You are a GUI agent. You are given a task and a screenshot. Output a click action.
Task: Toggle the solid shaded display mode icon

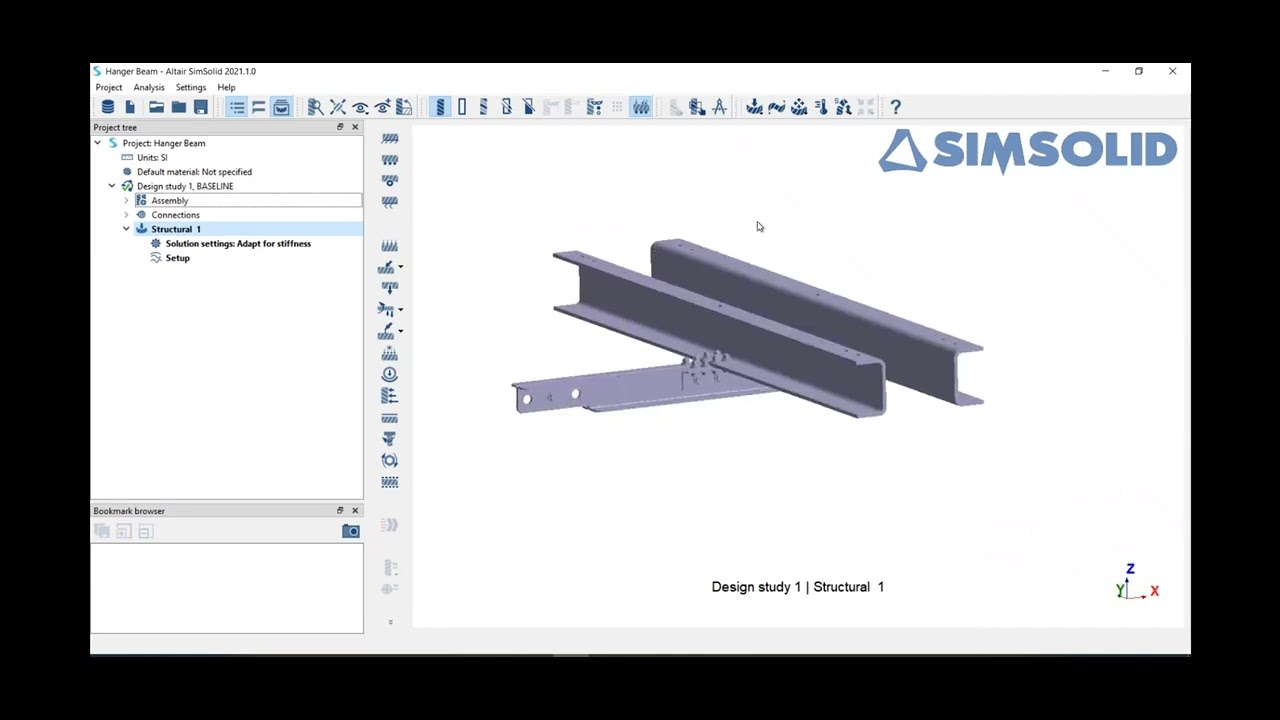click(x=440, y=107)
